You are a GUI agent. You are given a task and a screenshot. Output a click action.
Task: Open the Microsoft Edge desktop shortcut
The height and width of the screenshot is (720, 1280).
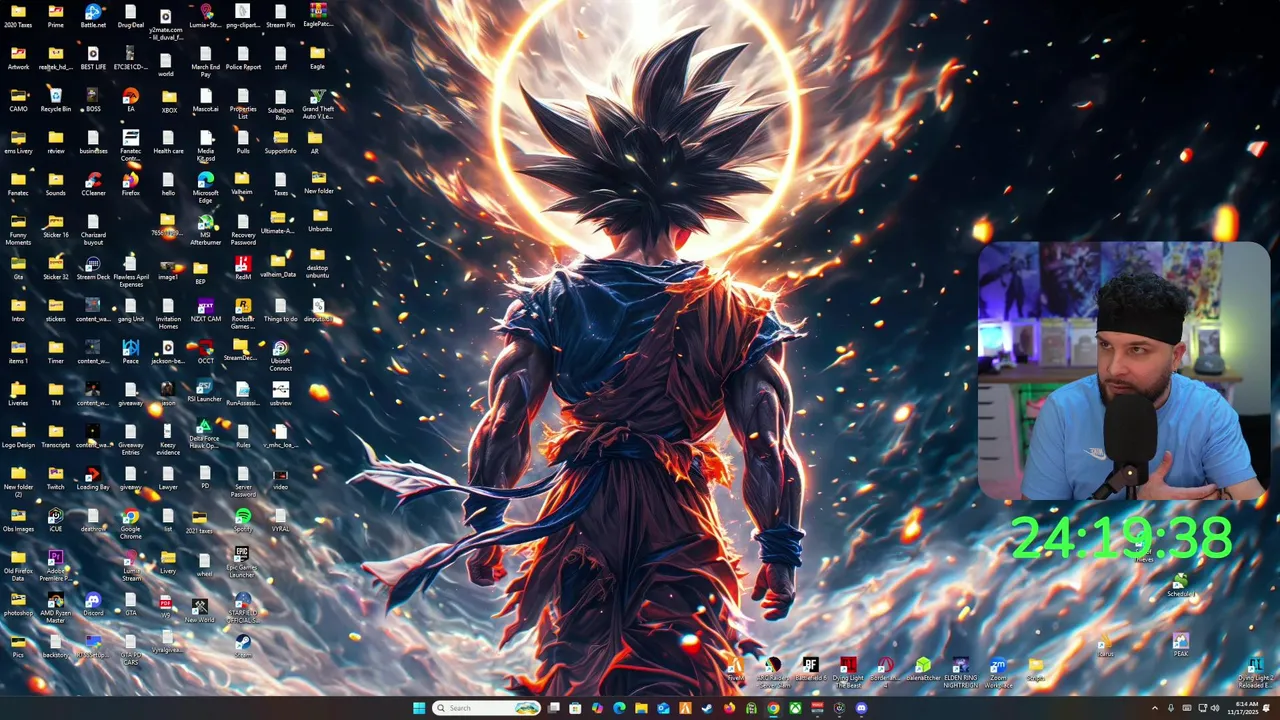(205, 187)
